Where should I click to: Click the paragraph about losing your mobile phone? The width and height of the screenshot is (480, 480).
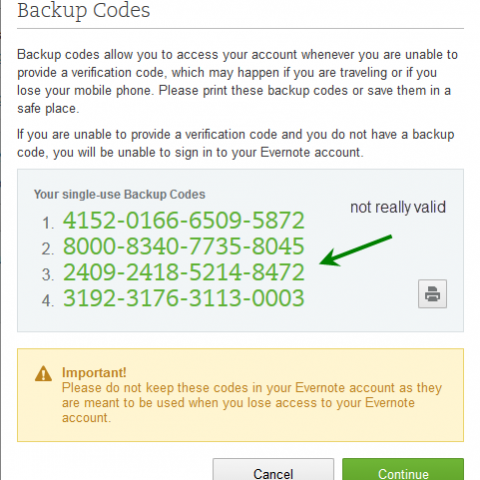coord(237,82)
